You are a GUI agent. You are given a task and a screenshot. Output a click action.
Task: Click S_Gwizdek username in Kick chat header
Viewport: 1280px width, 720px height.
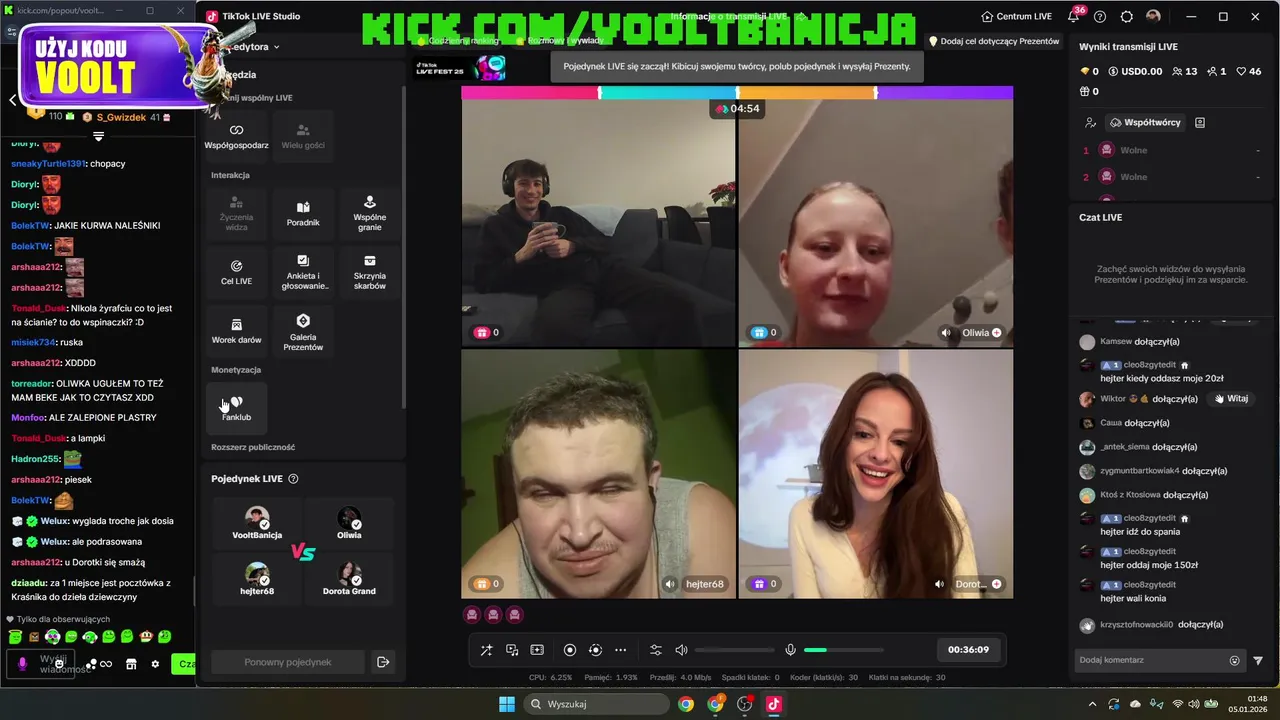tap(121, 117)
